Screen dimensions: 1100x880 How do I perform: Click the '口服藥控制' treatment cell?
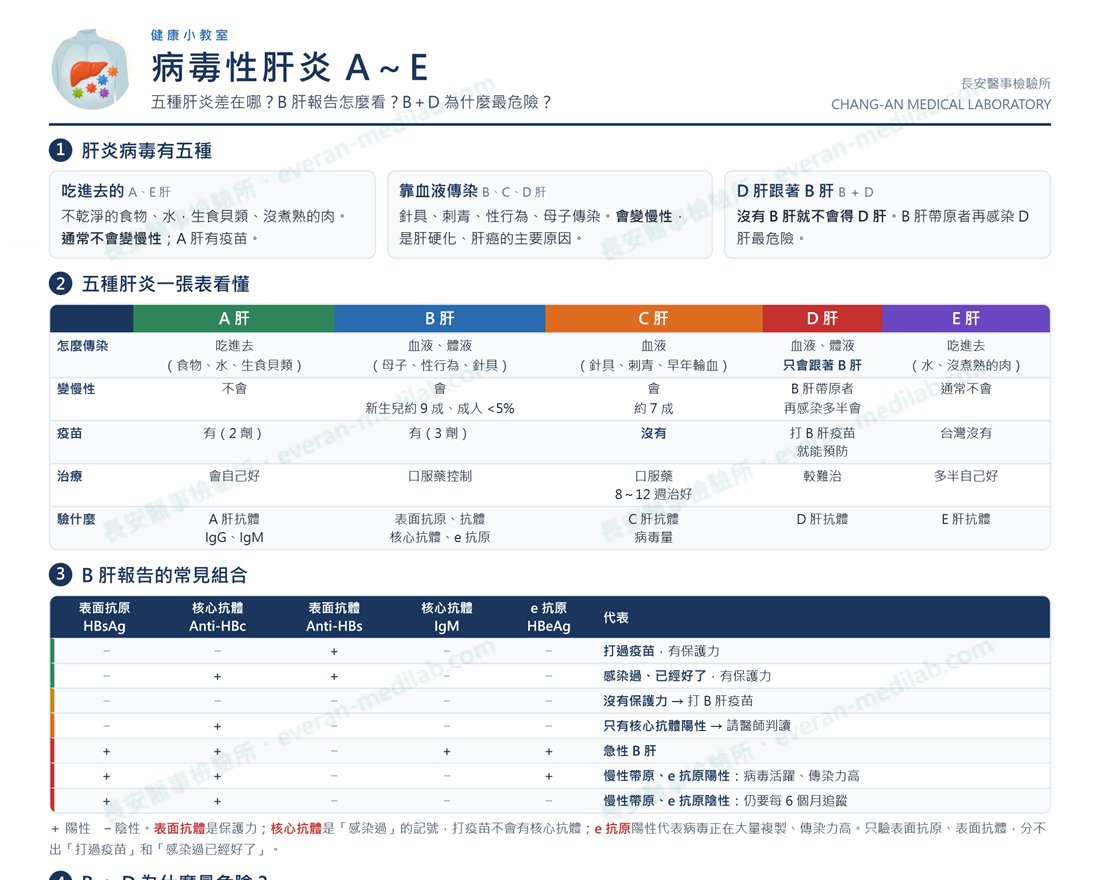click(440, 476)
